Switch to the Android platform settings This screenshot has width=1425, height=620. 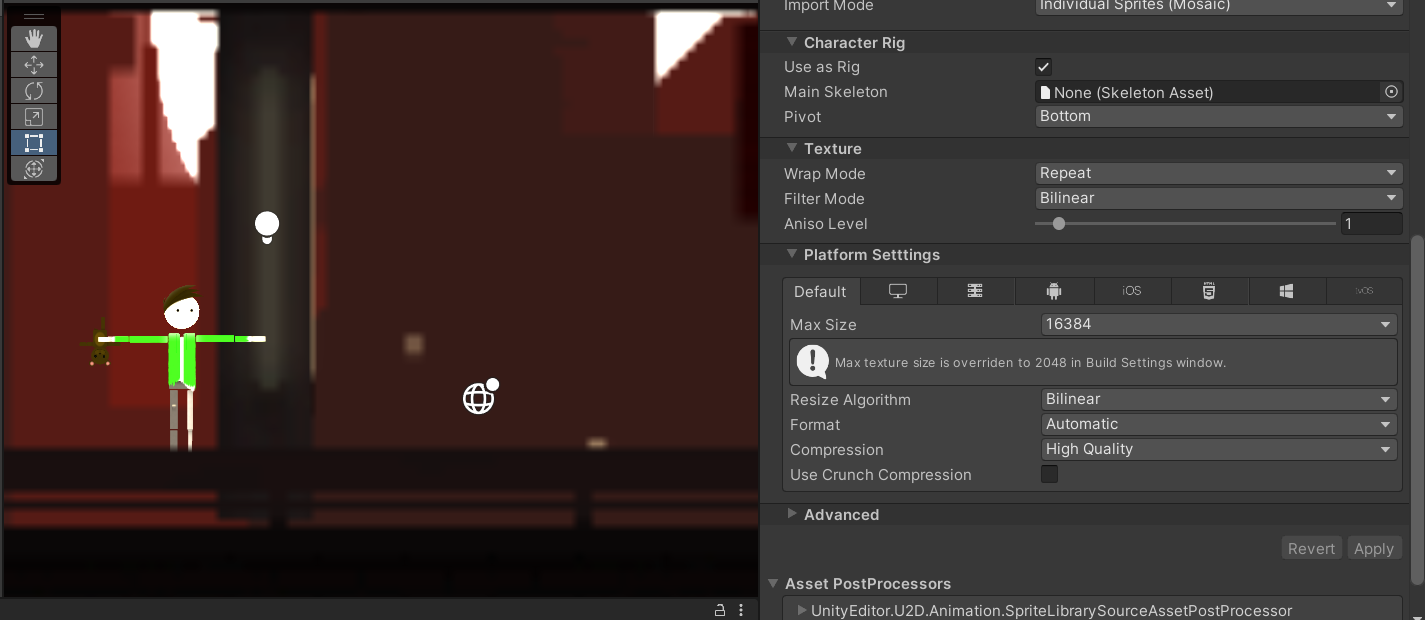point(1054,291)
